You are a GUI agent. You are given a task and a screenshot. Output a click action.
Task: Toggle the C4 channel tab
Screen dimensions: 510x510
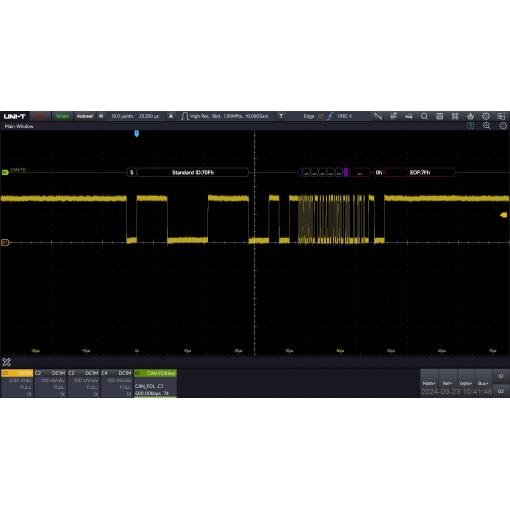117,373
